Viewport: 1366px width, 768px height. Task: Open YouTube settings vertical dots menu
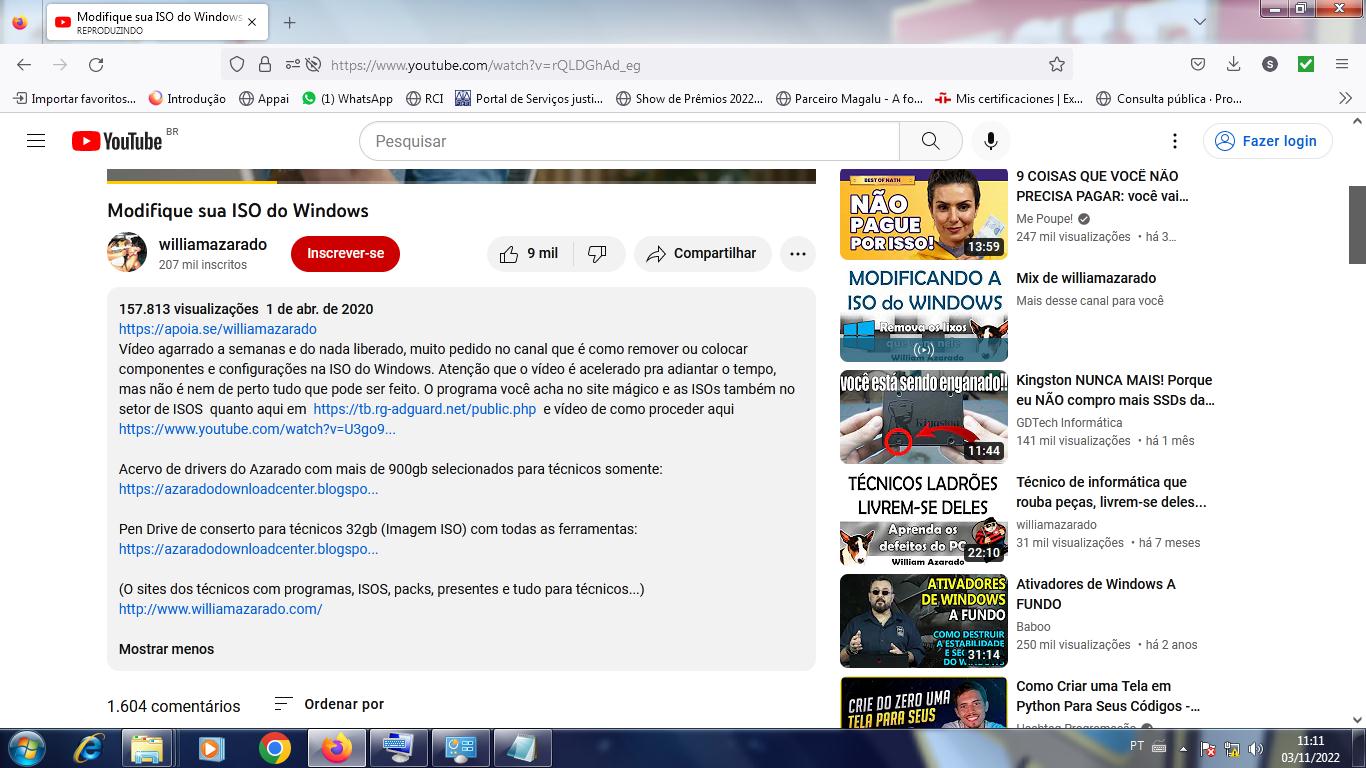coord(1175,141)
